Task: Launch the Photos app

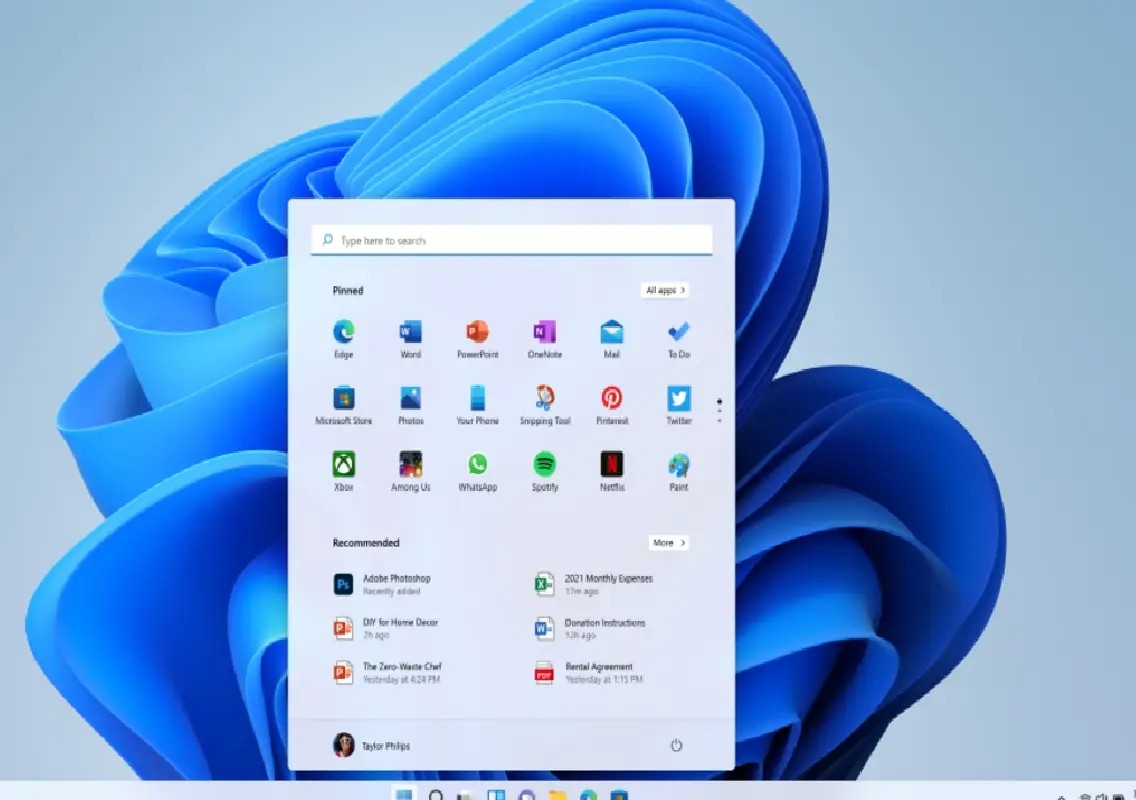Action: pyautogui.click(x=410, y=405)
